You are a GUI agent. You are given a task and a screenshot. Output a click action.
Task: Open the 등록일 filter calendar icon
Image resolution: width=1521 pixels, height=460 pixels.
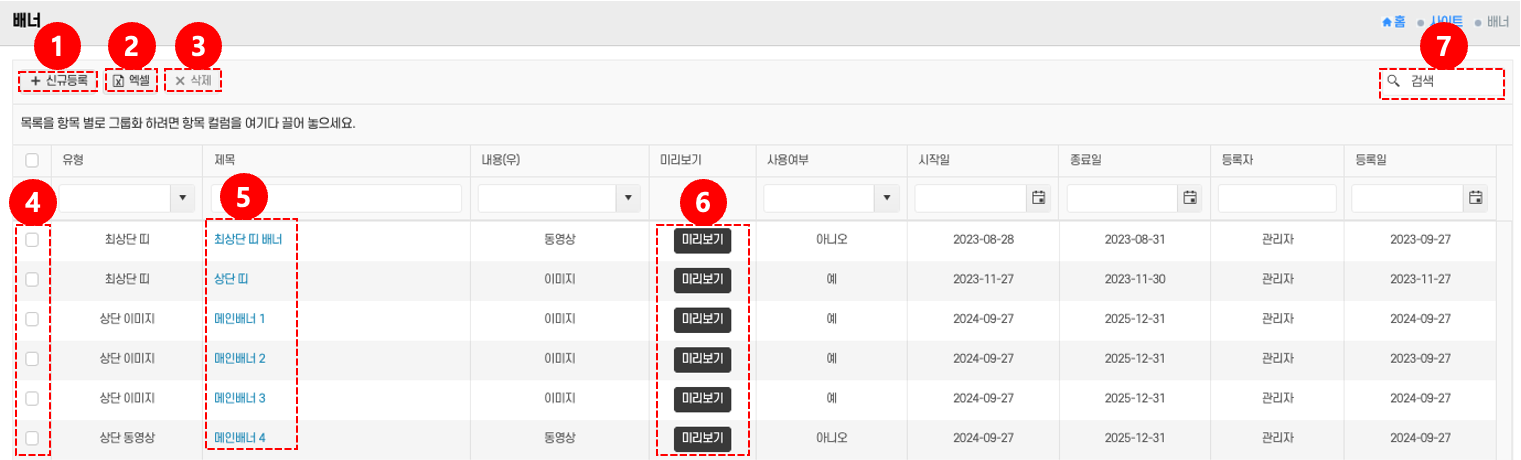(1475, 198)
